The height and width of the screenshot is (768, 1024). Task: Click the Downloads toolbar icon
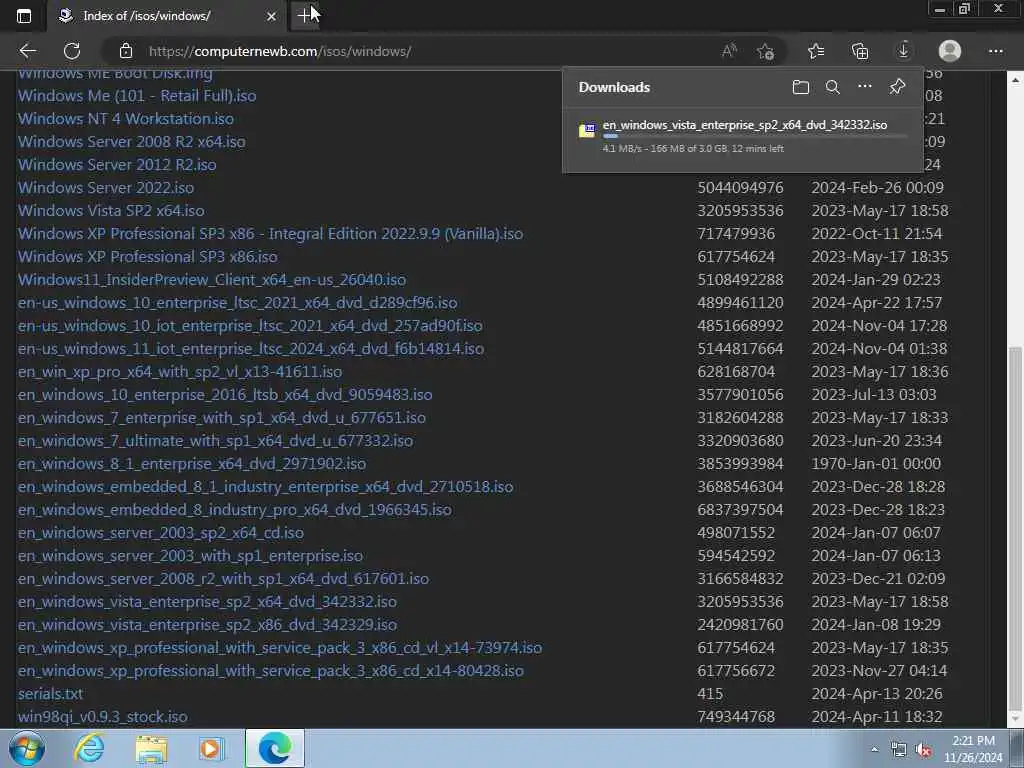click(904, 51)
